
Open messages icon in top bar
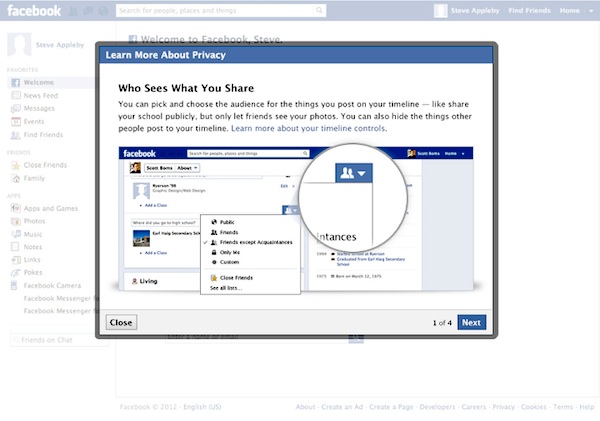[x=88, y=11]
